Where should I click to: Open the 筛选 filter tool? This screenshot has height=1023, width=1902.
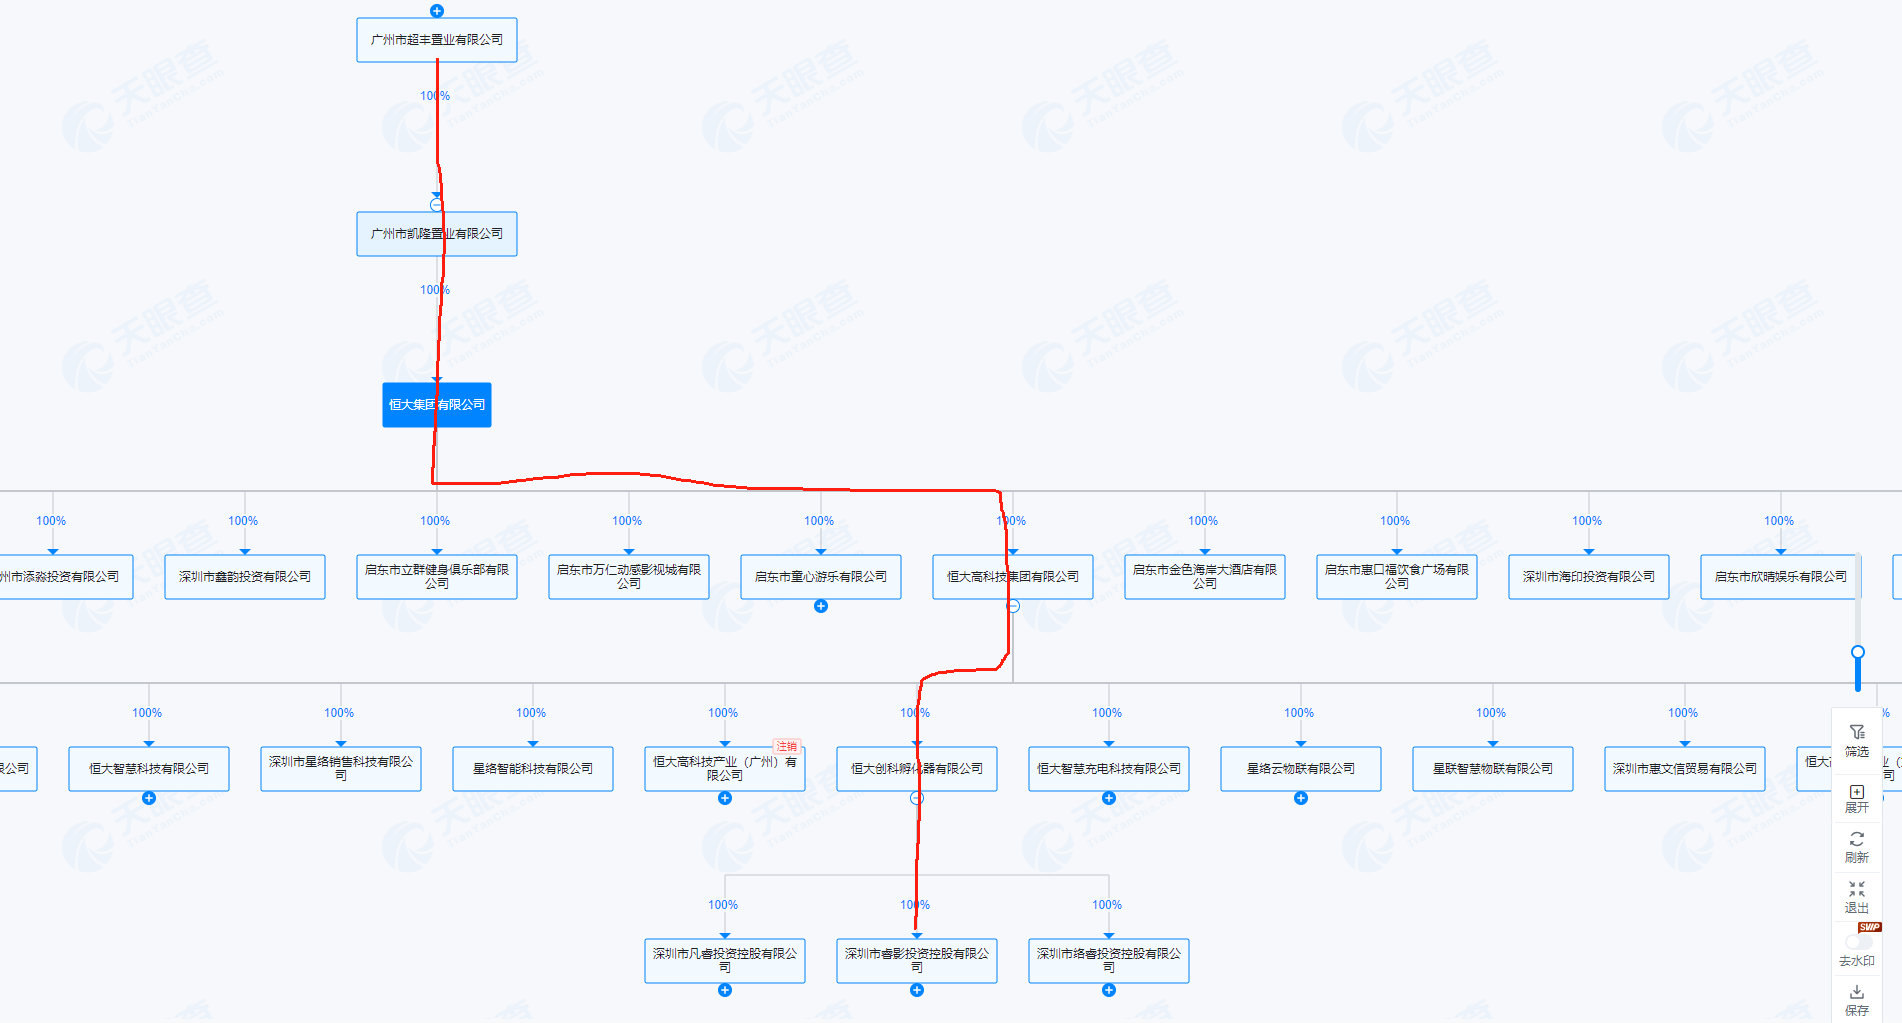(x=1857, y=741)
